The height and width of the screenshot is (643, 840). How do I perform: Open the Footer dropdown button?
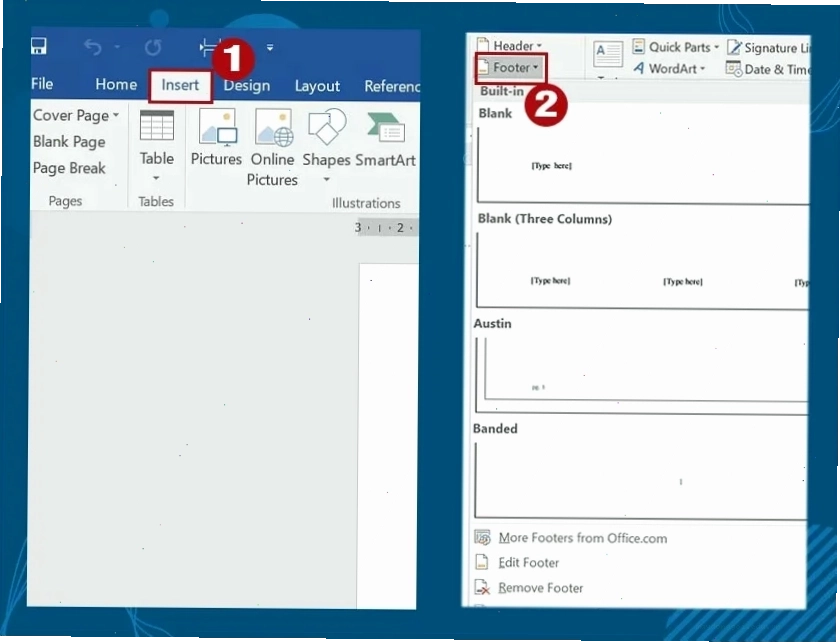click(511, 68)
